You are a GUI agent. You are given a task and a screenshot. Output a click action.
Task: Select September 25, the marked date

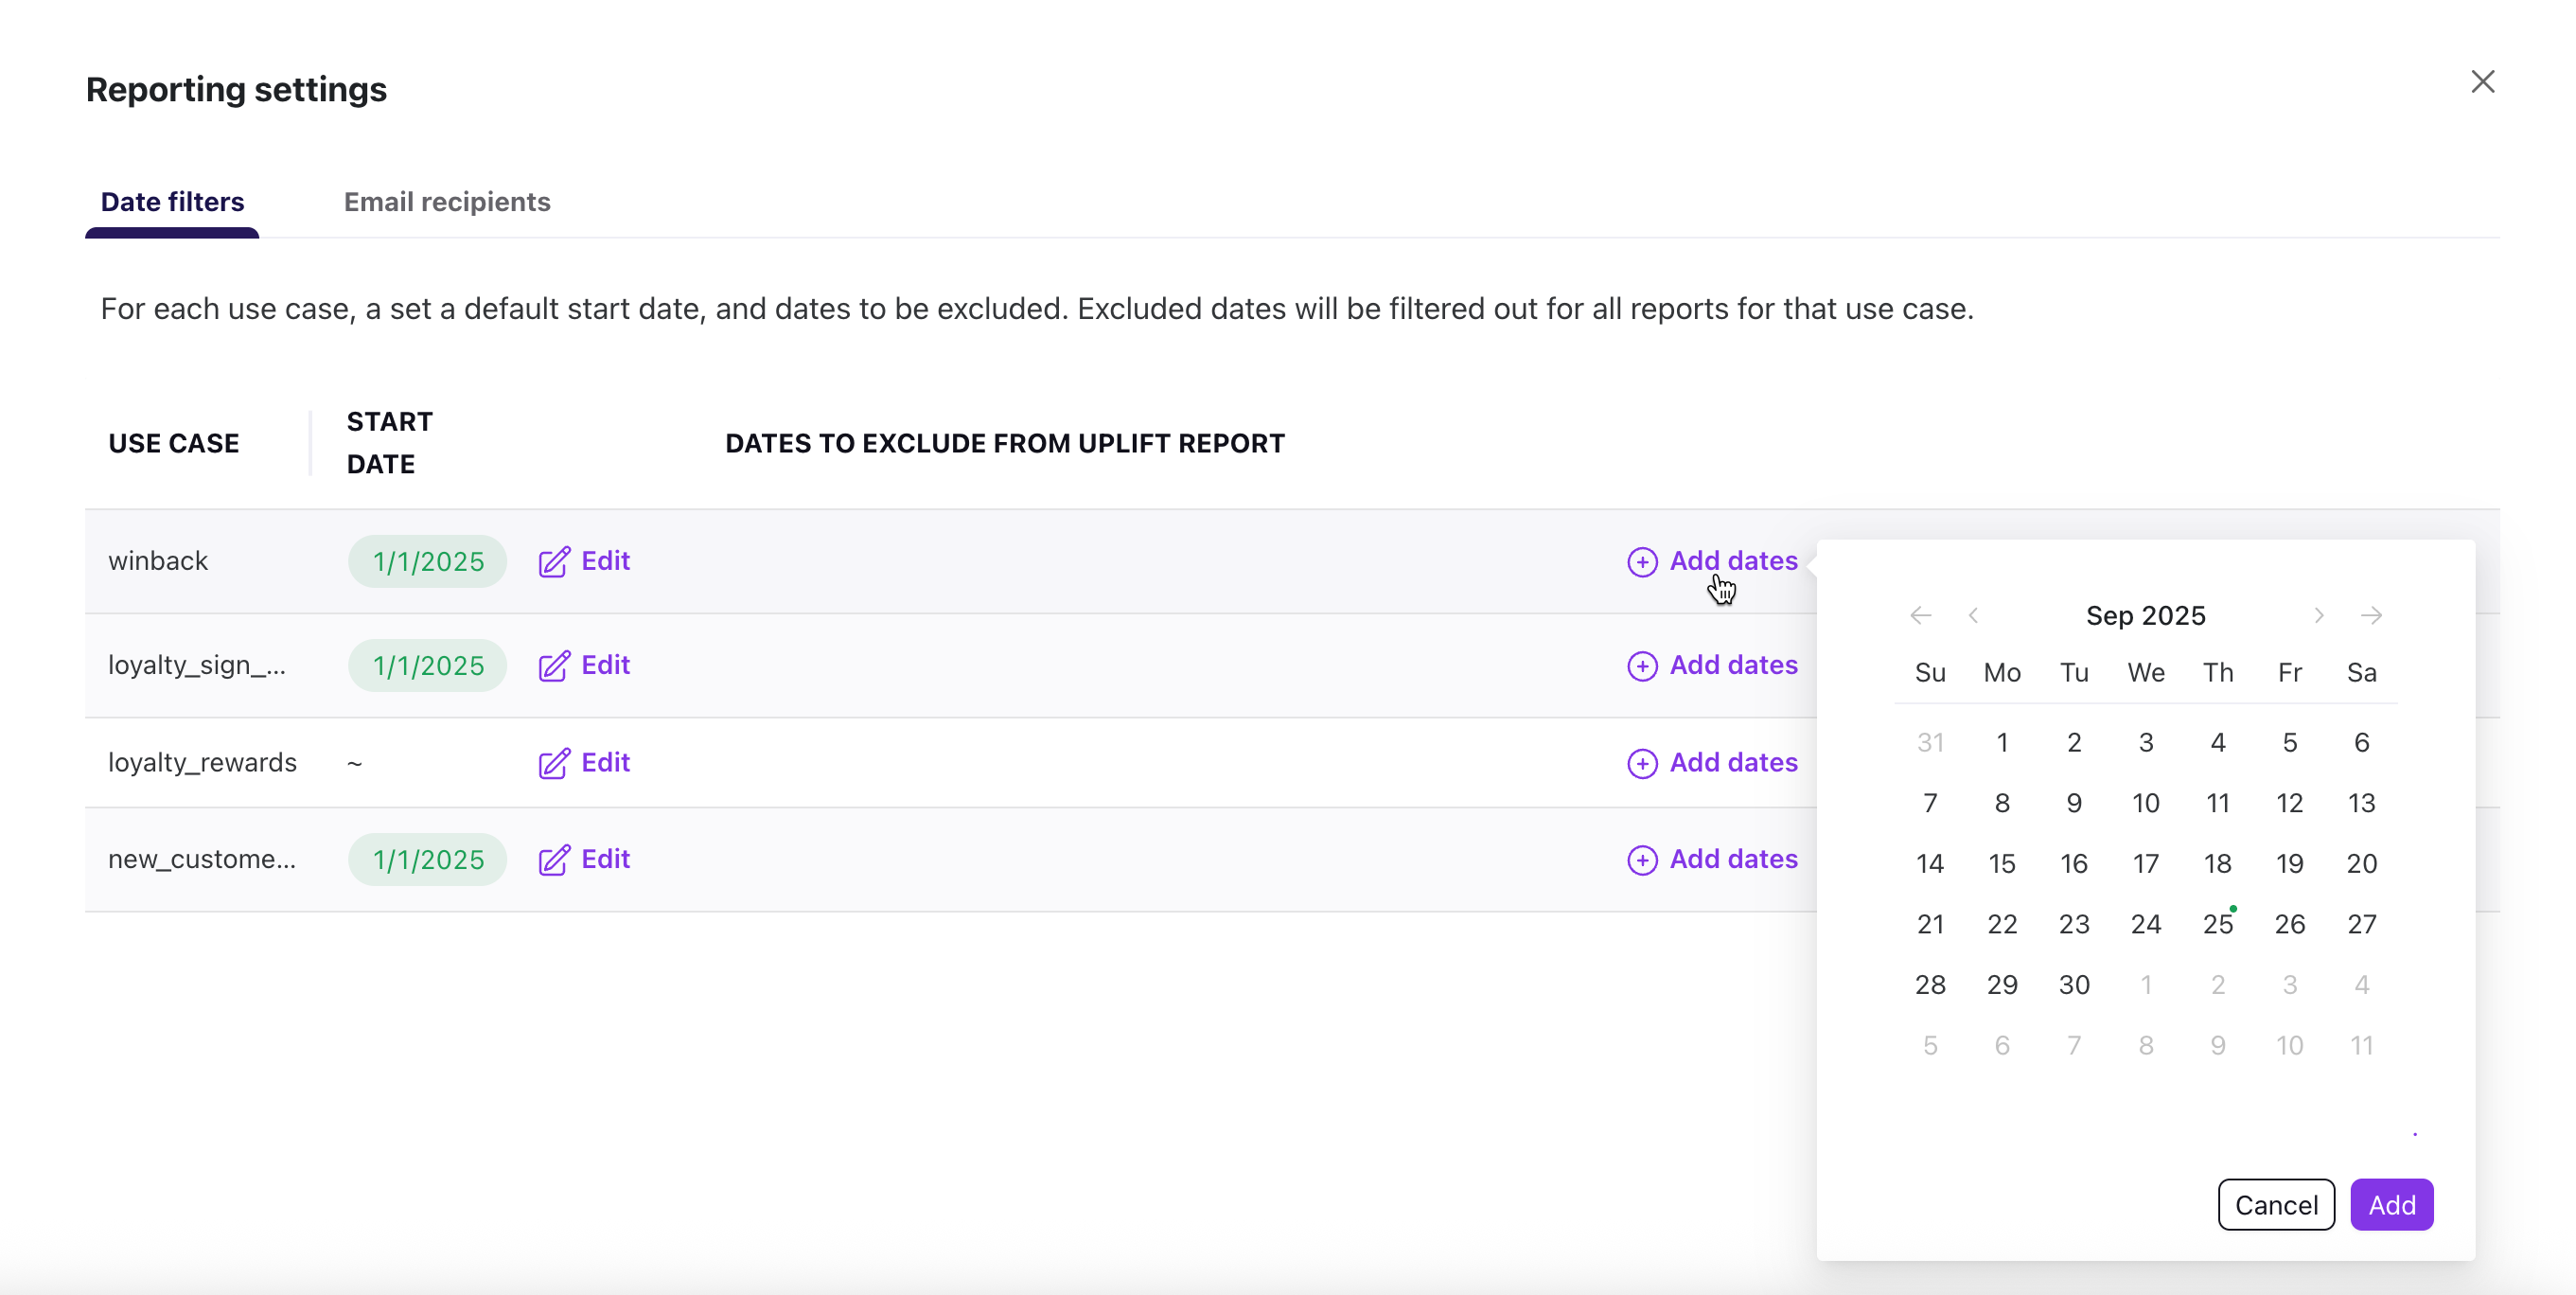click(x=2218, y=924)
